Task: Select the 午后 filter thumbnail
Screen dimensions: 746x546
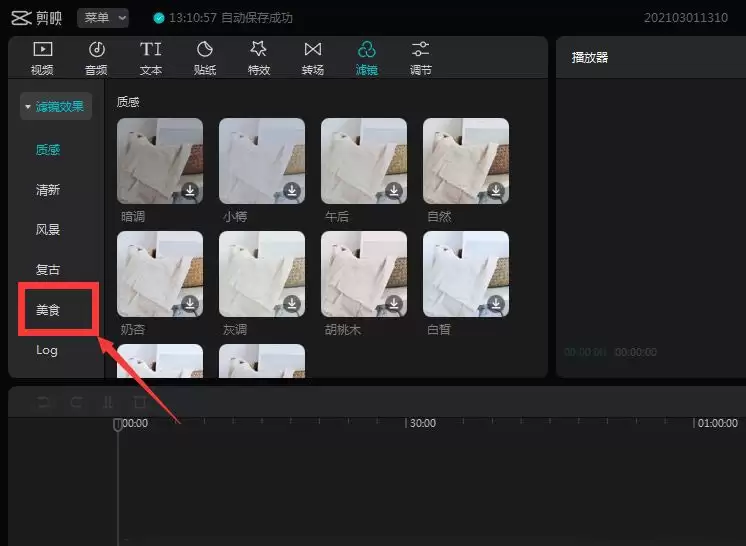Action: [363, 160]
